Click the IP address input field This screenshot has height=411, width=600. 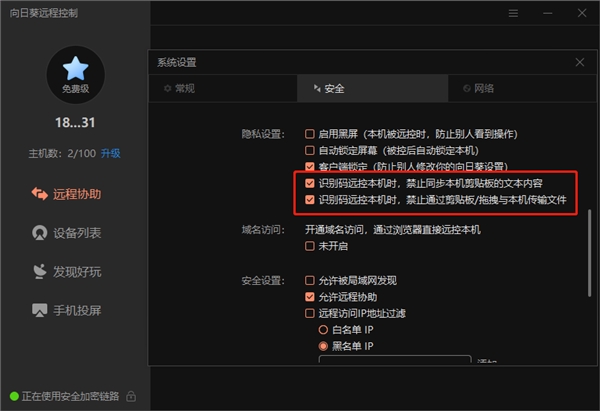coord(395,360)
